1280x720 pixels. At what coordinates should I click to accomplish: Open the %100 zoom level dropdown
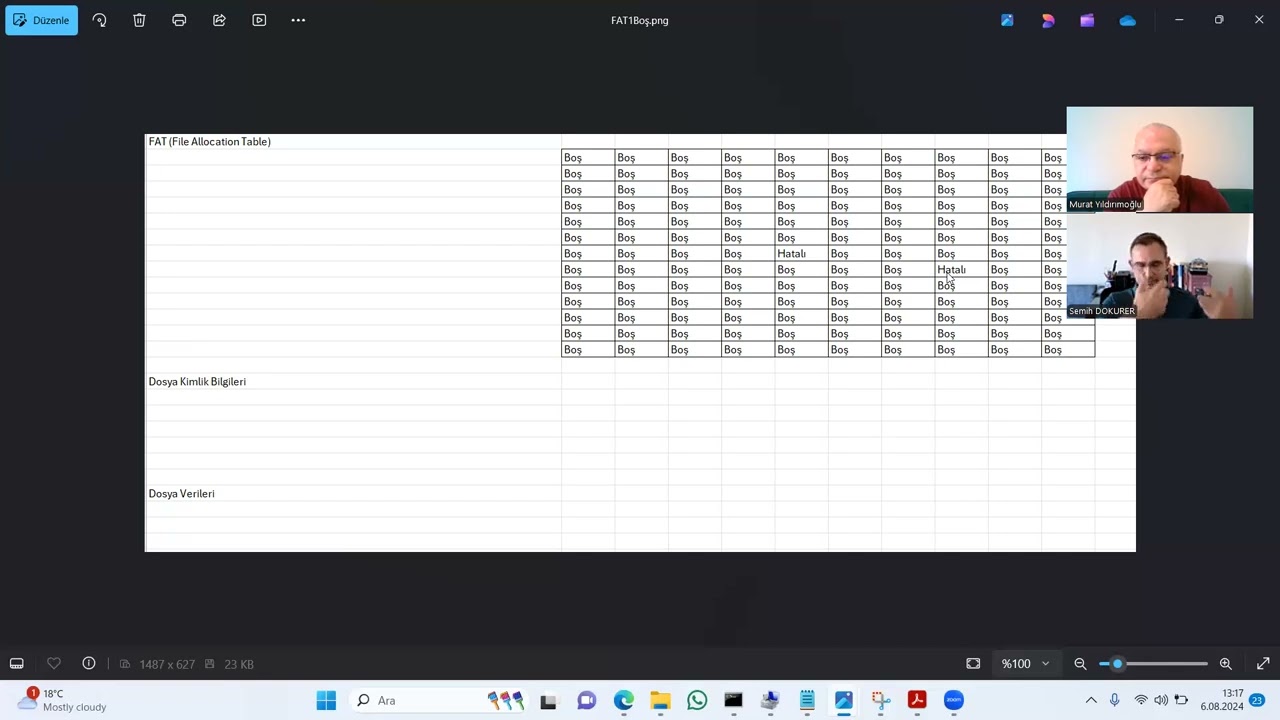coord(1026,663)
